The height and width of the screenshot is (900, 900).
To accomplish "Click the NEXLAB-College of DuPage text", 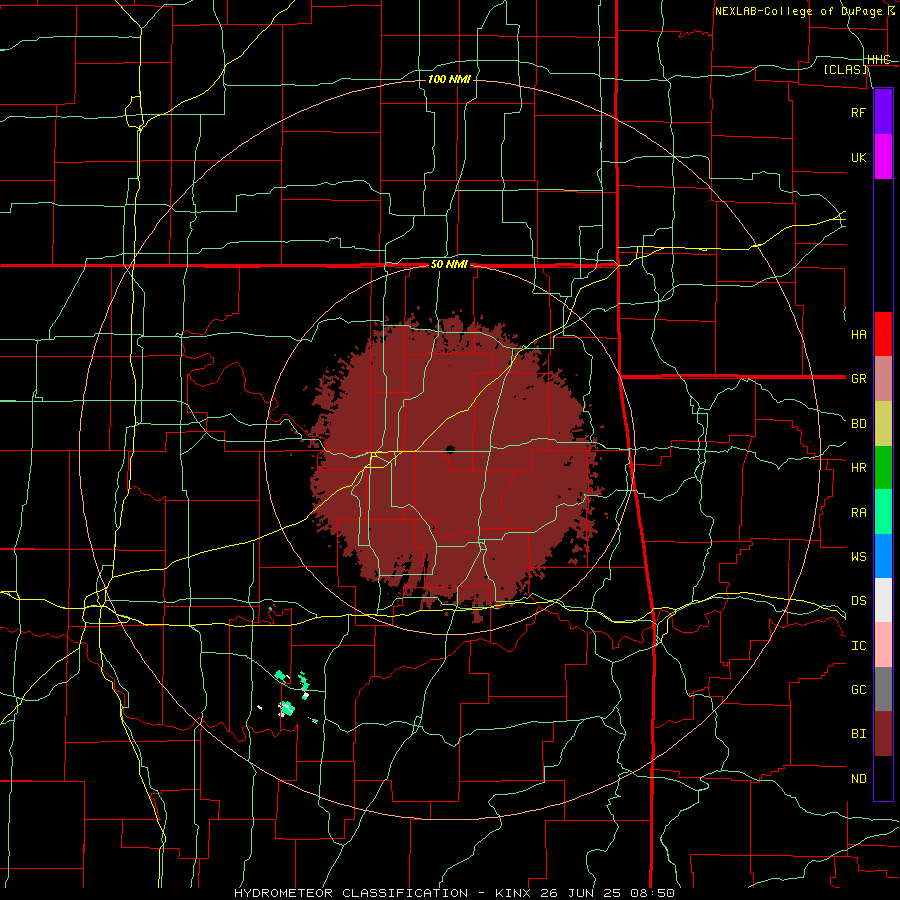I will (800, 11).
